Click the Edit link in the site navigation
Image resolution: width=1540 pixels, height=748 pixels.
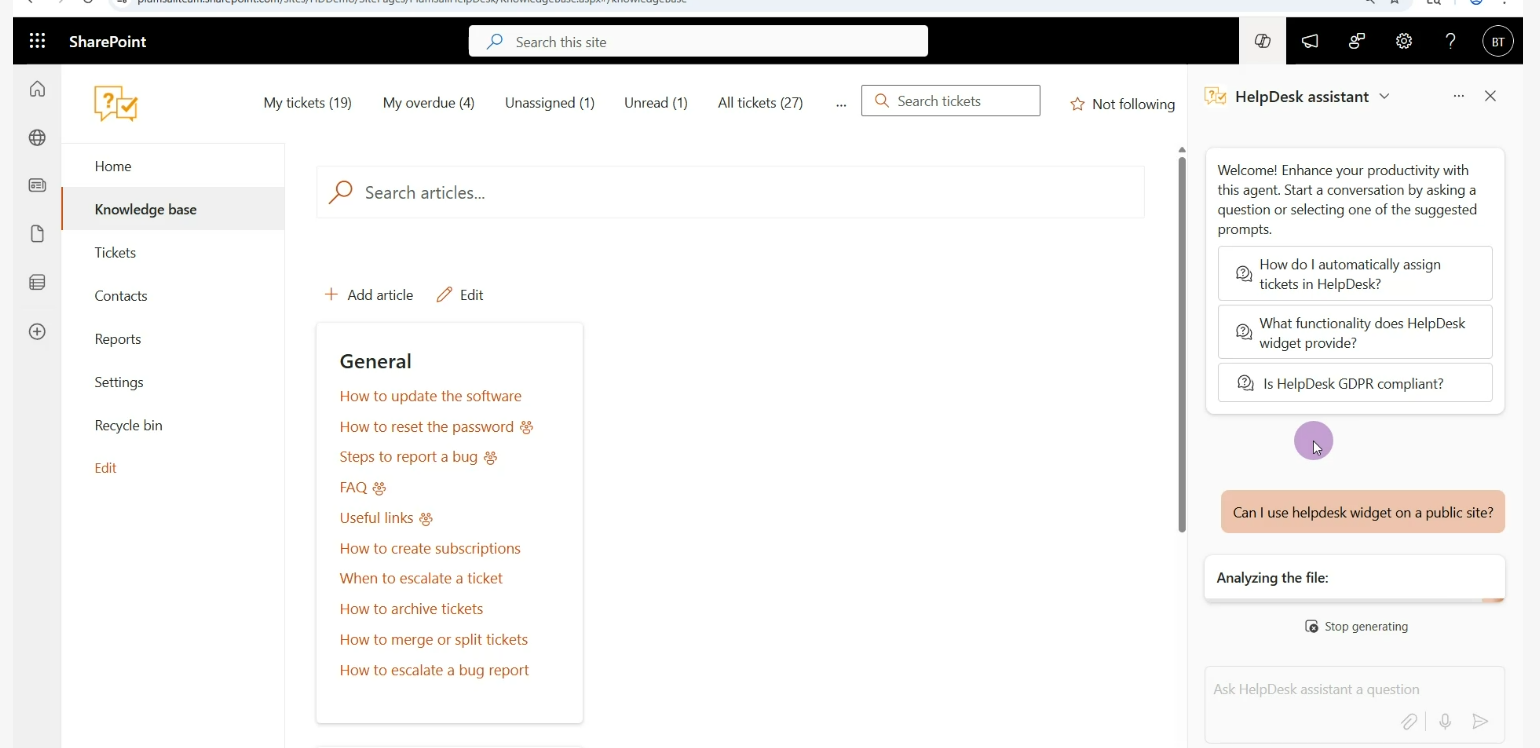click(106, 468)
